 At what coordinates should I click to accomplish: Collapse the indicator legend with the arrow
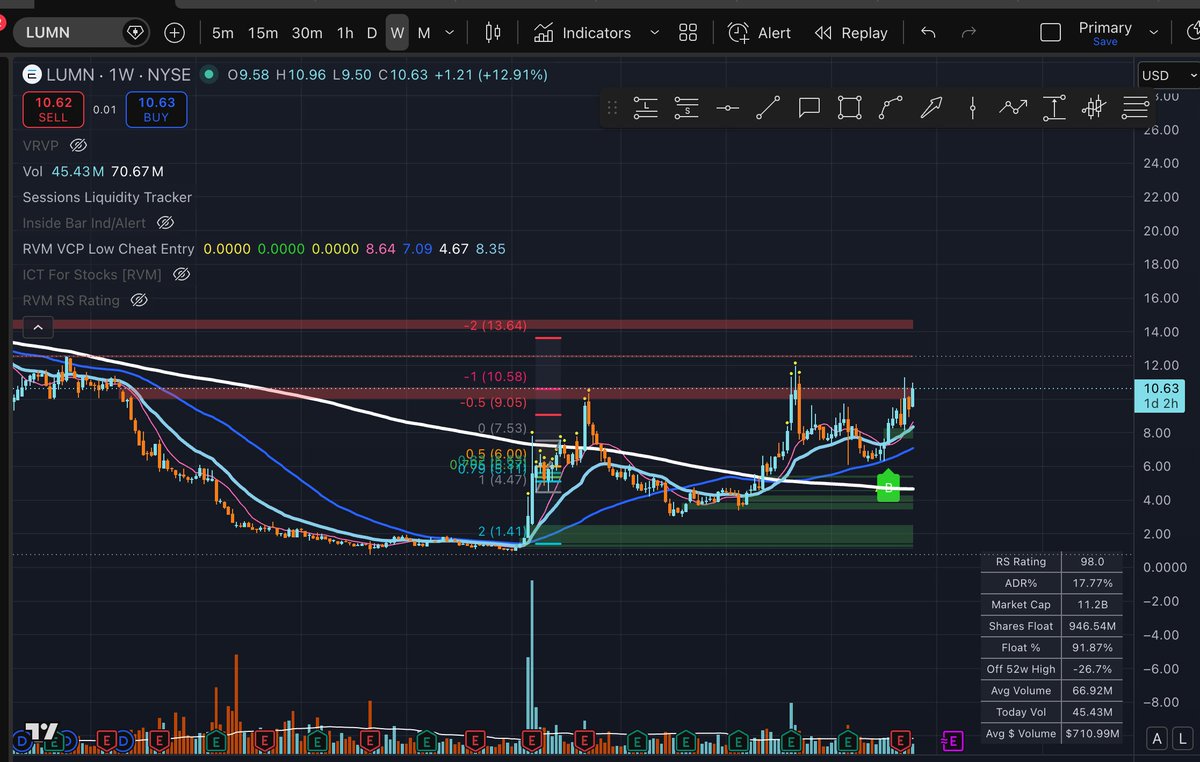coord(37,327)
